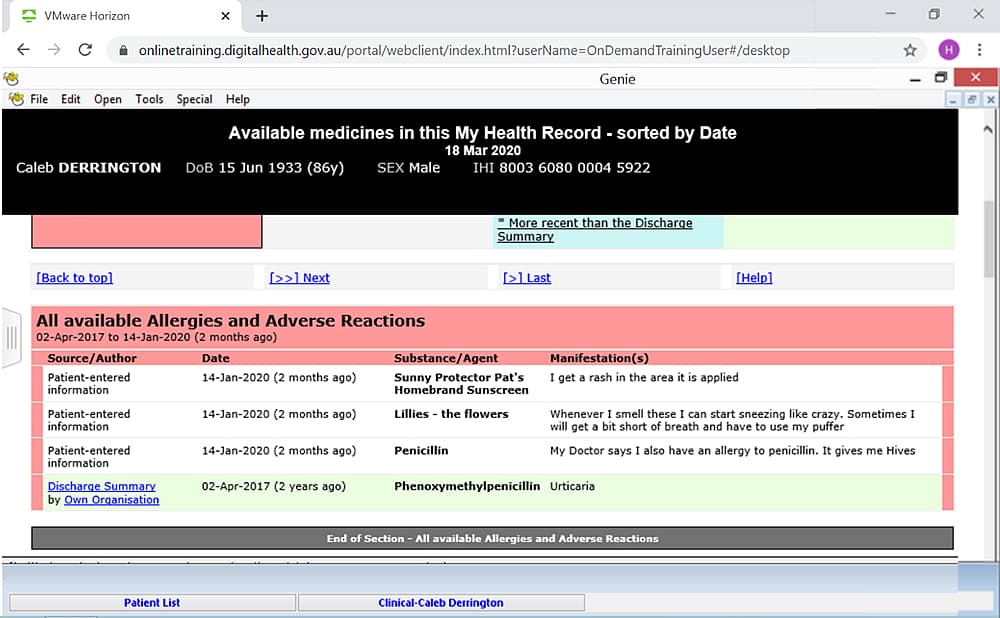Open the File menu in Genie
This screenshot has height=618, width=1000.
pos(39,99)
